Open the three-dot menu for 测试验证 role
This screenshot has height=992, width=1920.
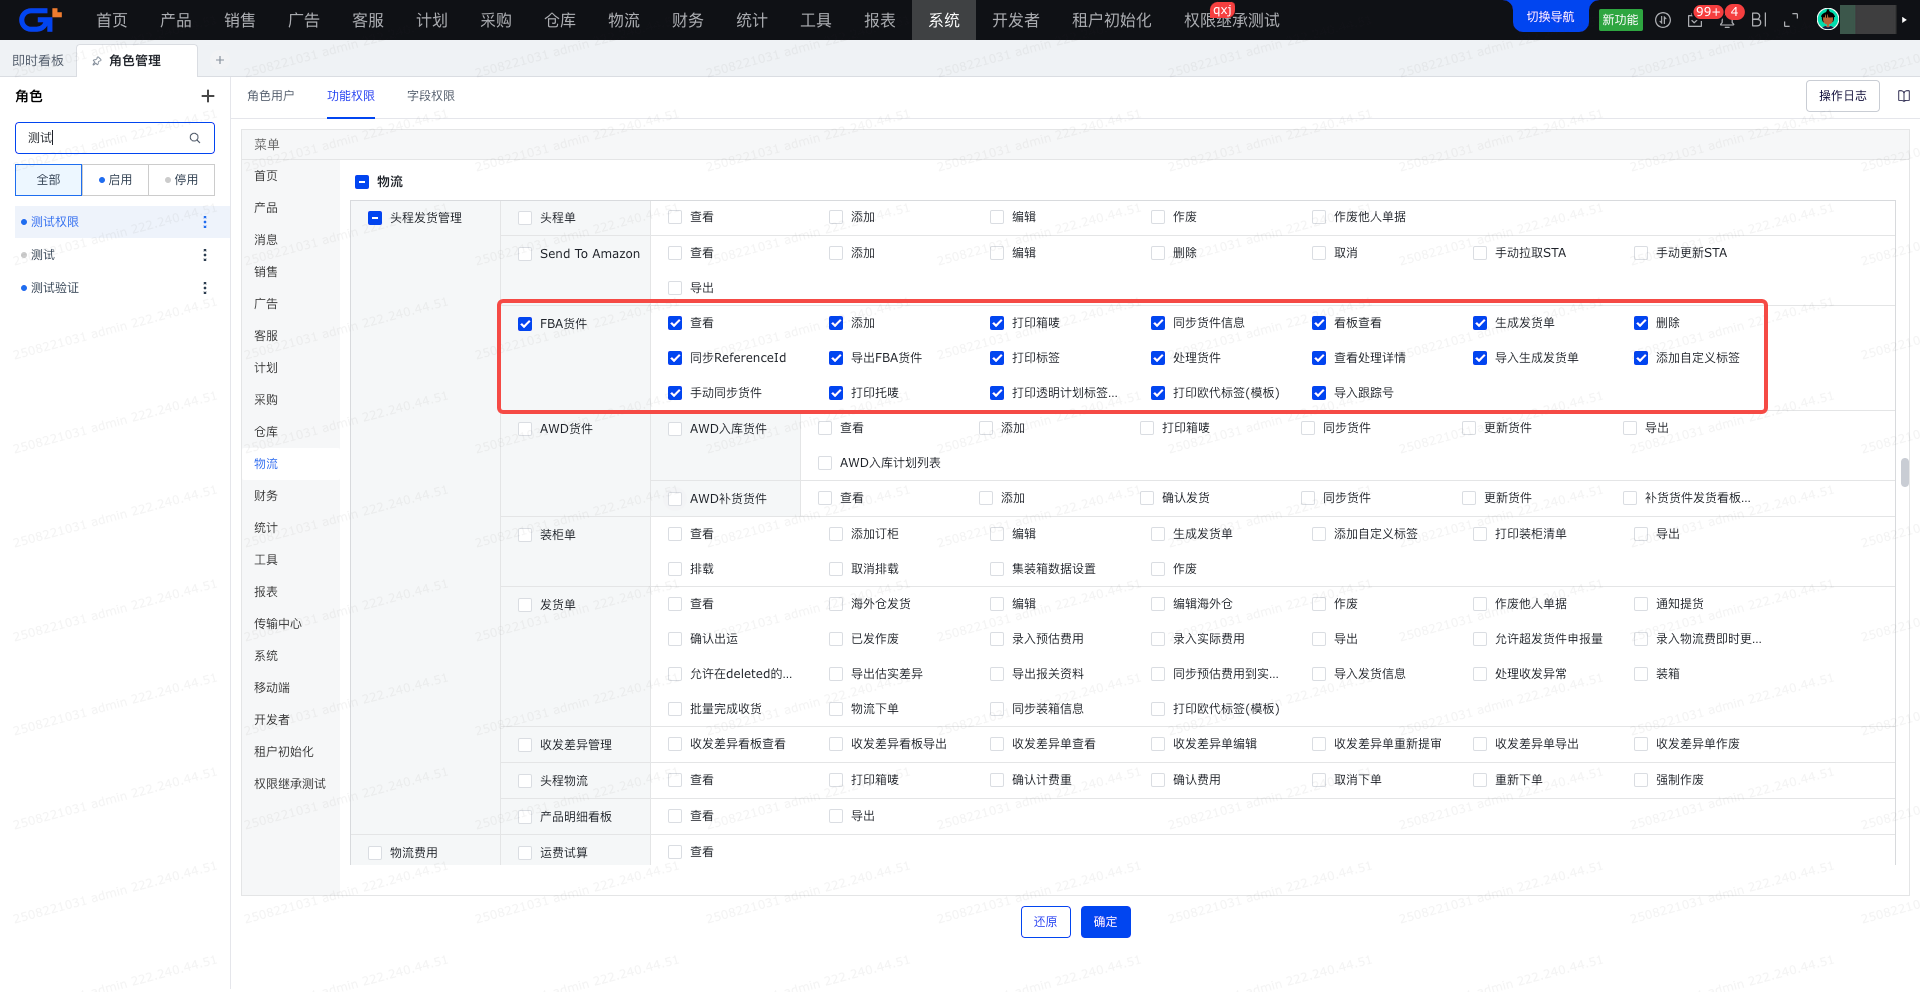(205, 288)
